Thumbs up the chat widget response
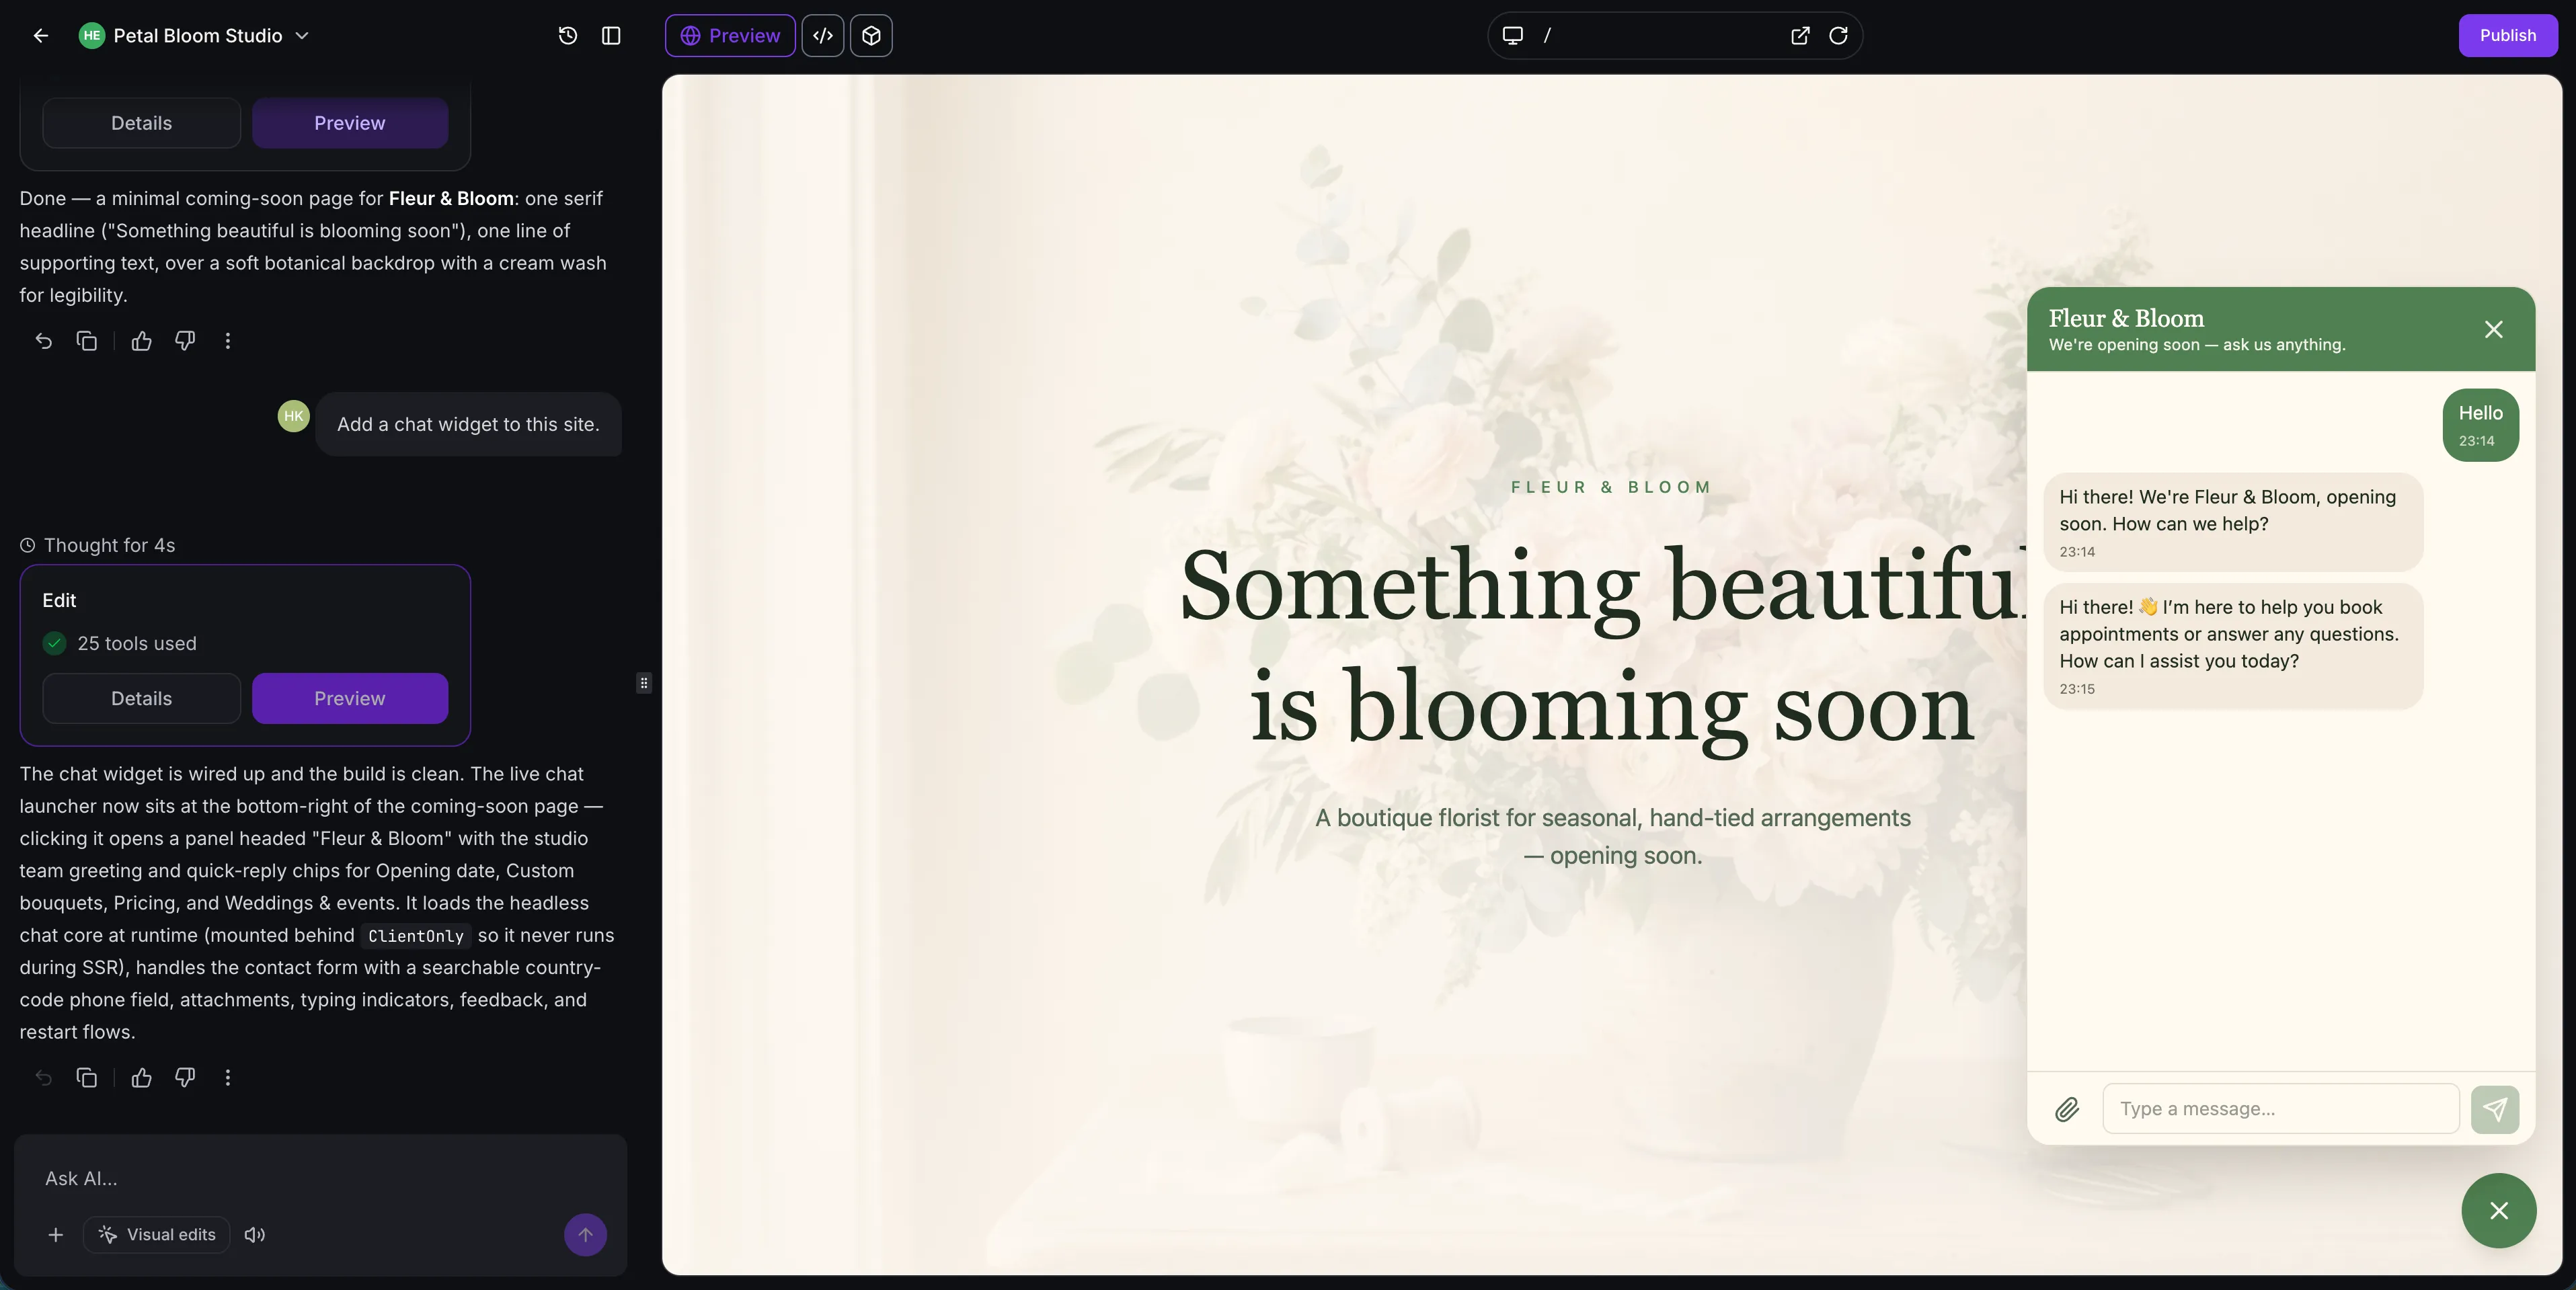The width and height of the screenshot is (2576, 1290). click(x=142, y=1077)
